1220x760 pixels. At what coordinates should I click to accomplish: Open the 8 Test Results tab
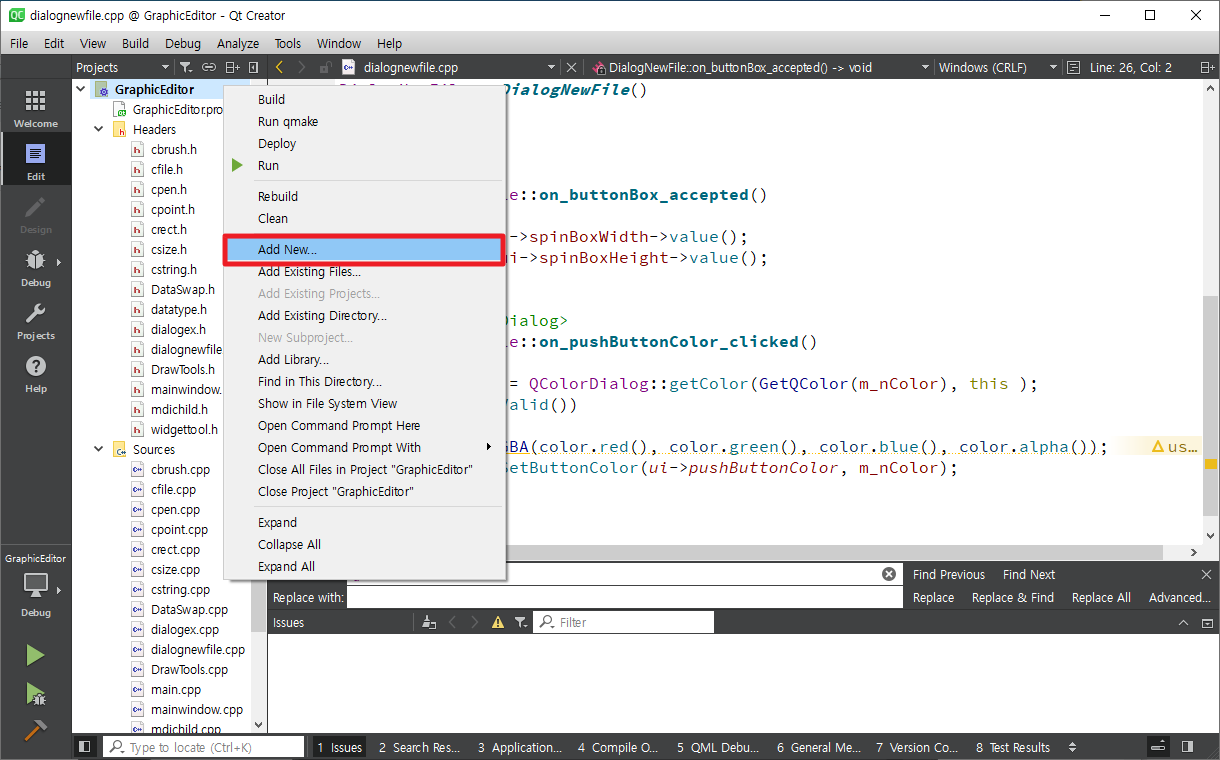coord(1013,747)
